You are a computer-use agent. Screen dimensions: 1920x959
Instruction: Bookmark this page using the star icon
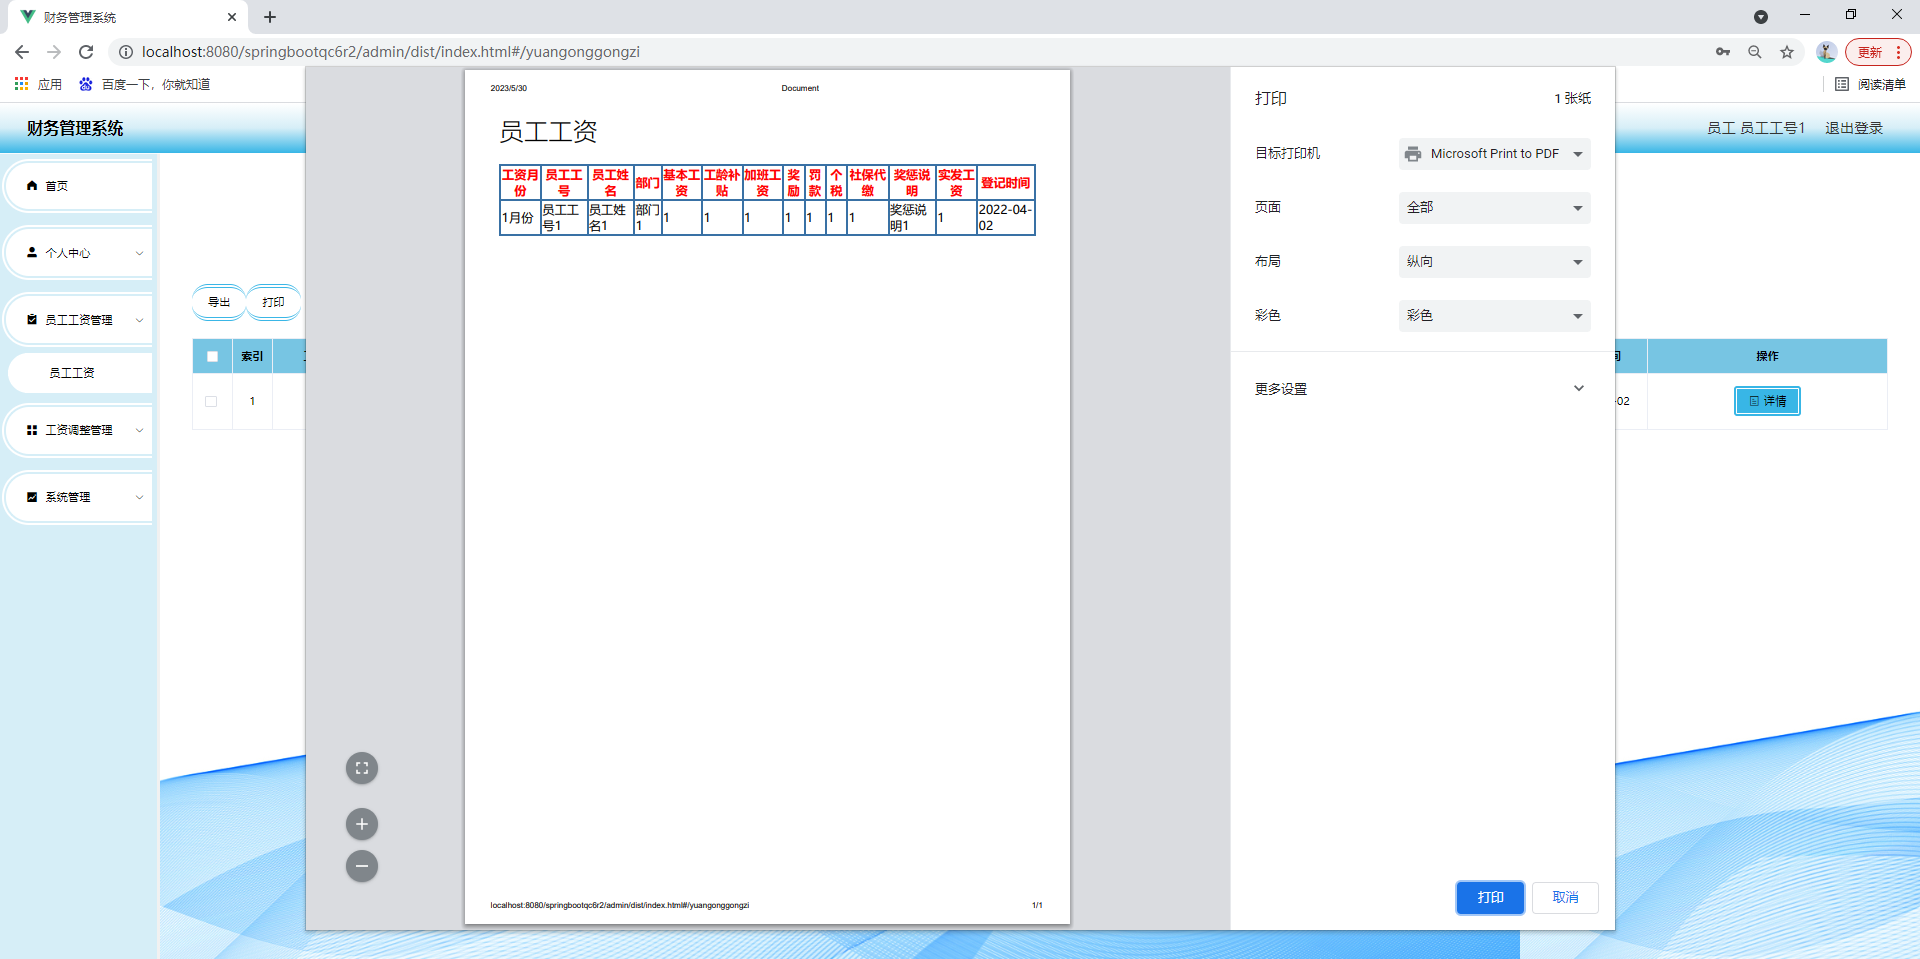[x=1787, y=52]
